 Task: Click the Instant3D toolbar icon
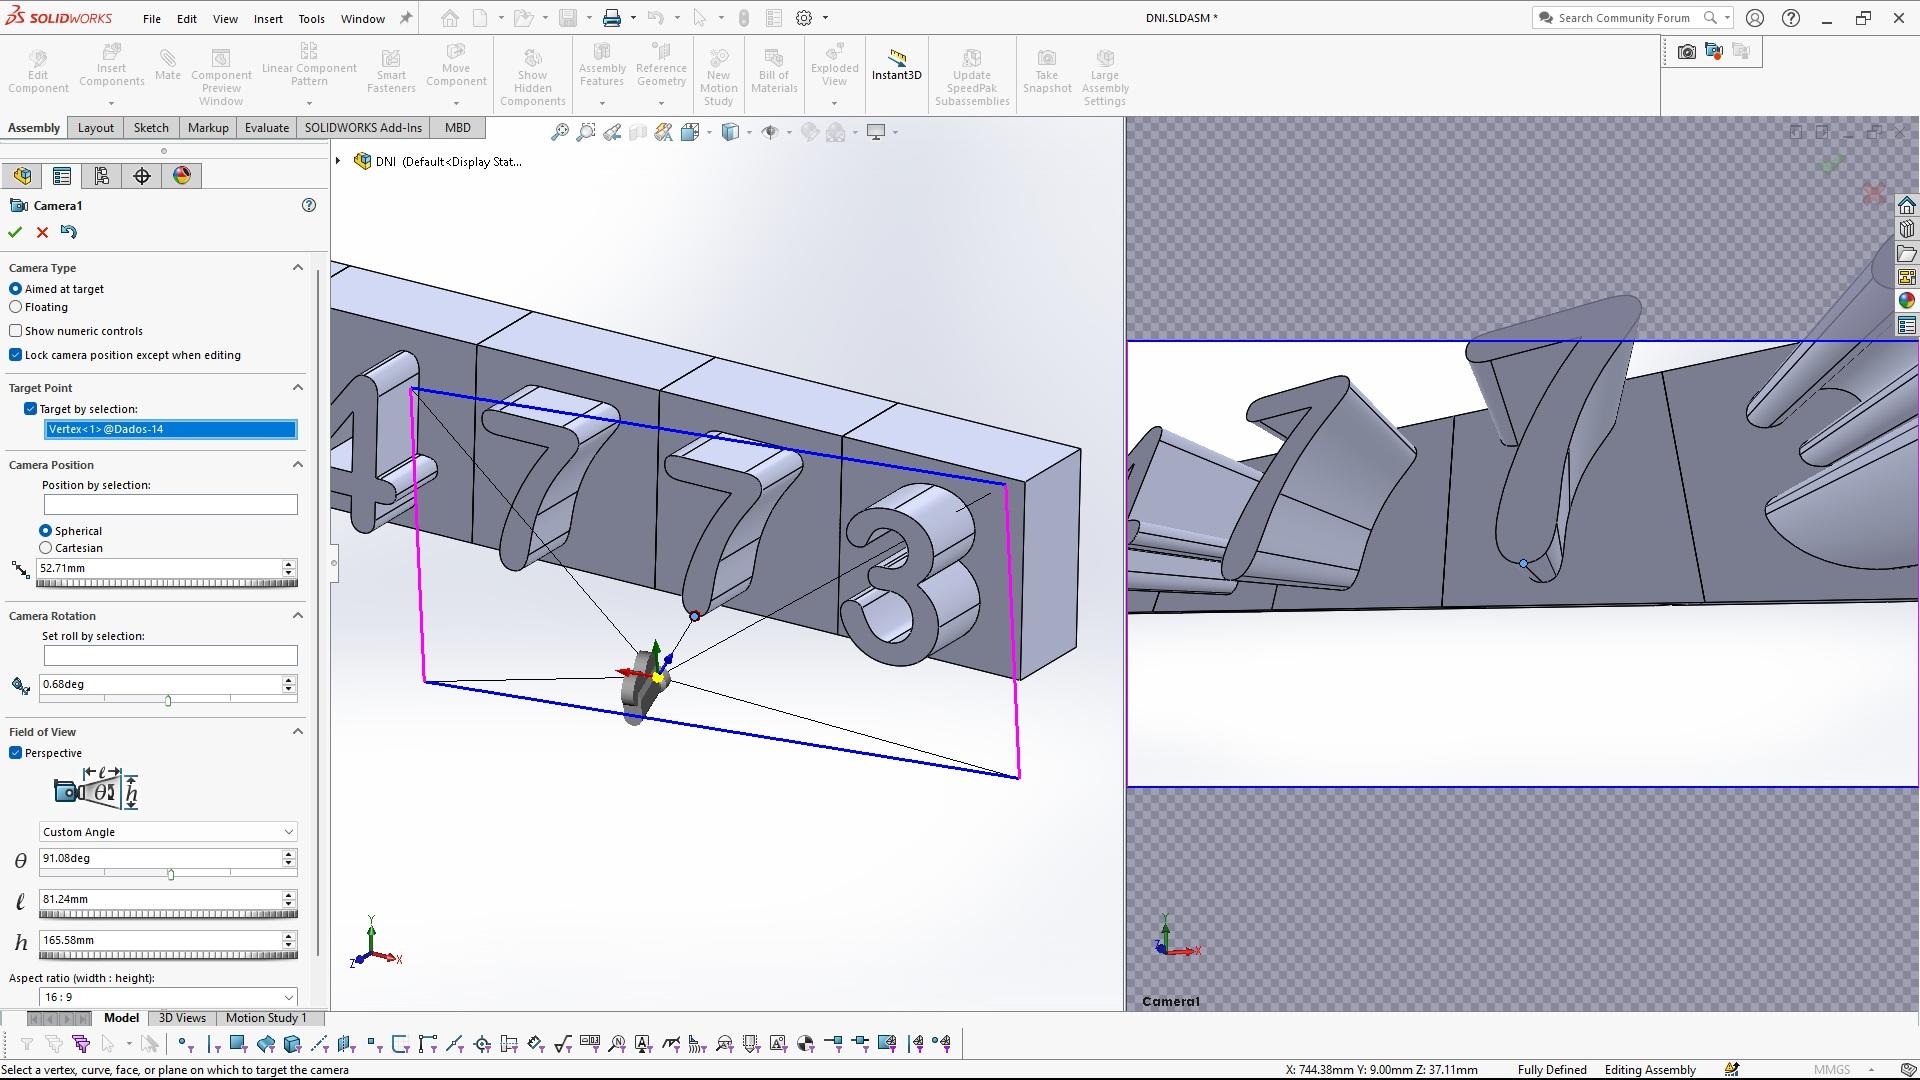tap(896, 65)
